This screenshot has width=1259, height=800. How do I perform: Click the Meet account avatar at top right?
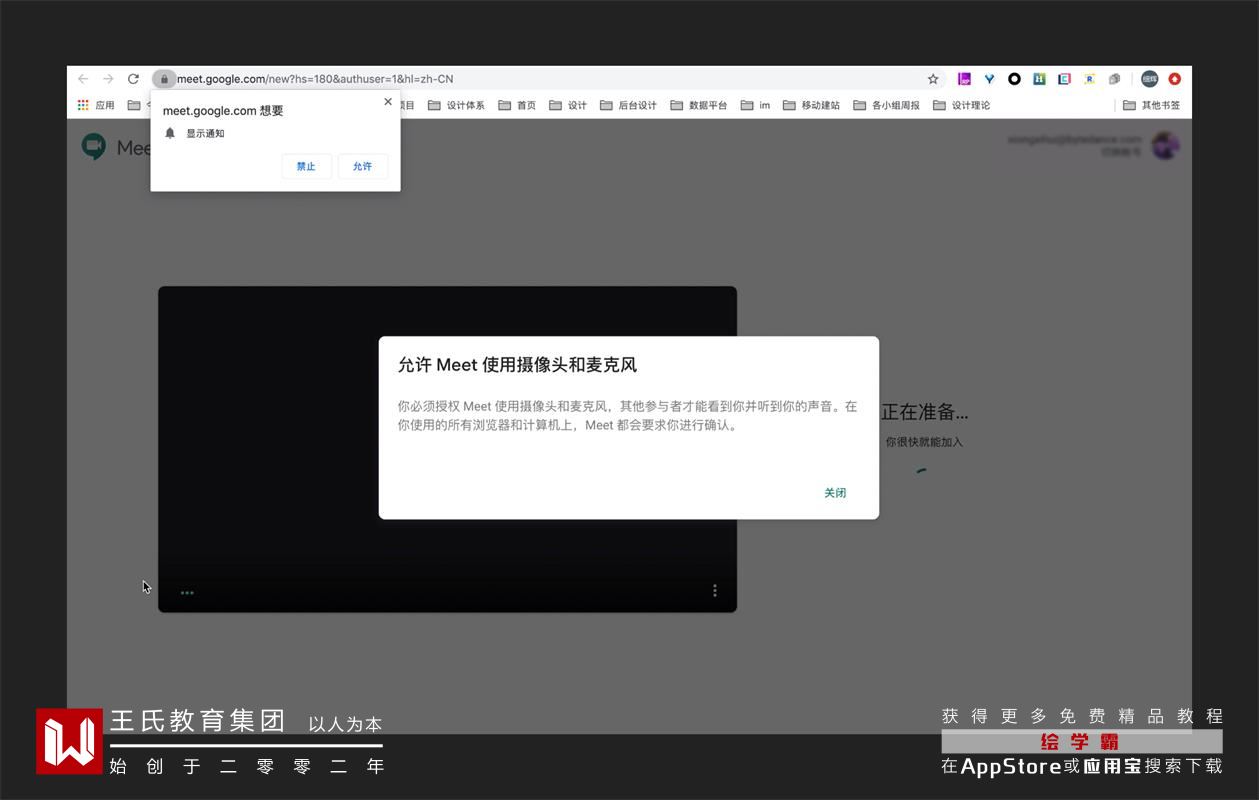[x=1165, y=145]
